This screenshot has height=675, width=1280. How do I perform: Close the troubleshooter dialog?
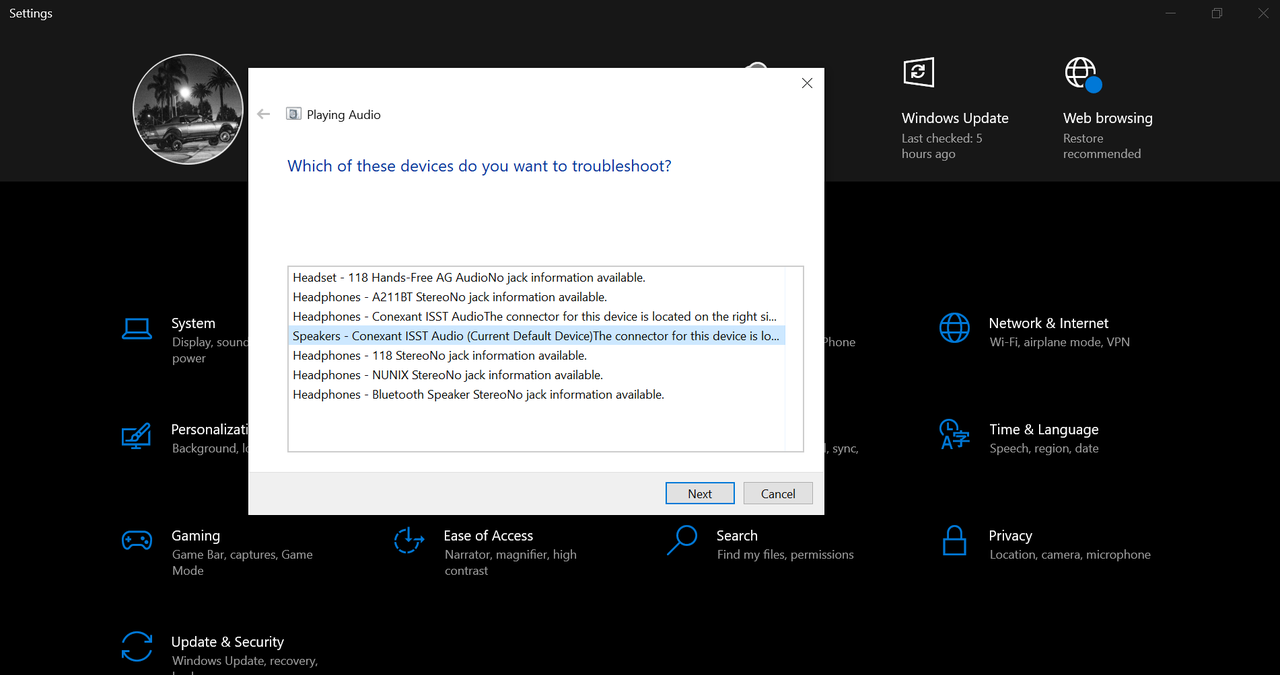807,83
